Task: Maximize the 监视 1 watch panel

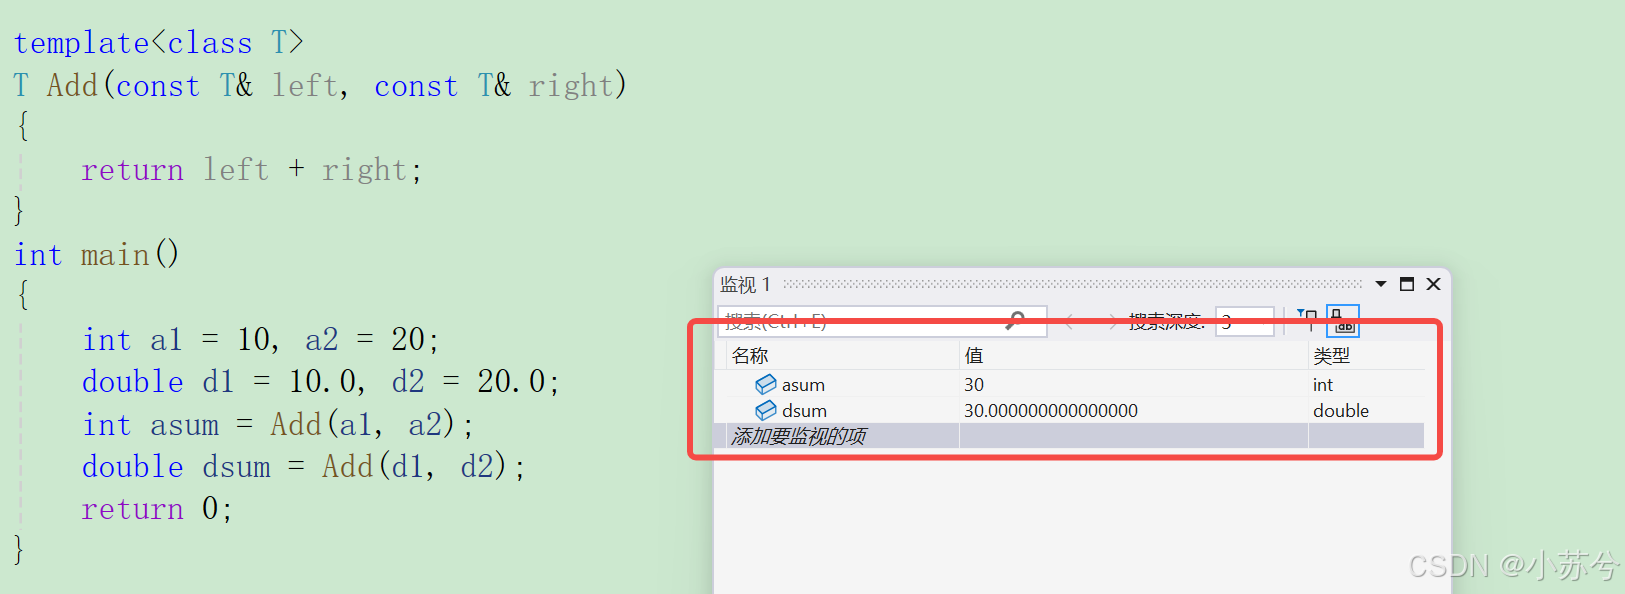Action: pyautogui.click(x=1407, y=284)
